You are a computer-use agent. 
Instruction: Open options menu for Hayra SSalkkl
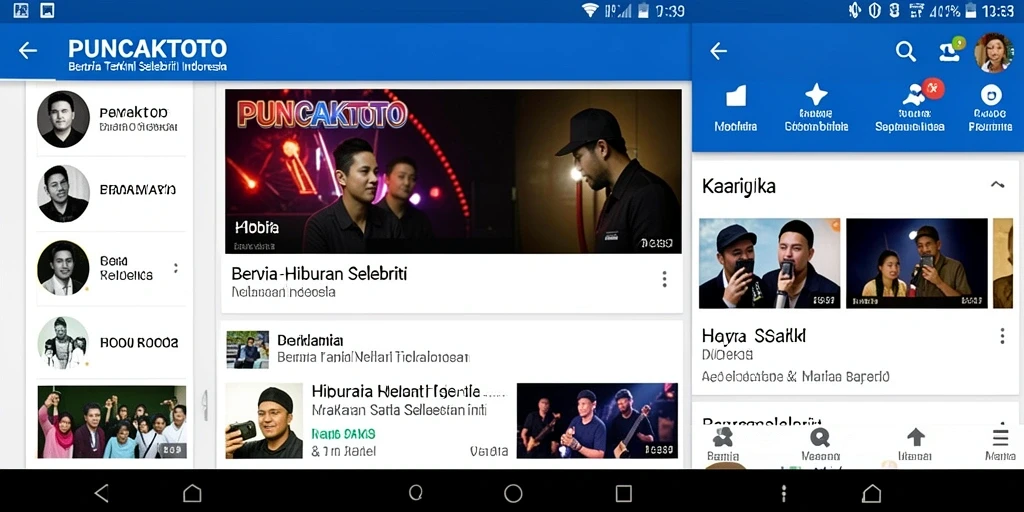click(1002, 336)
